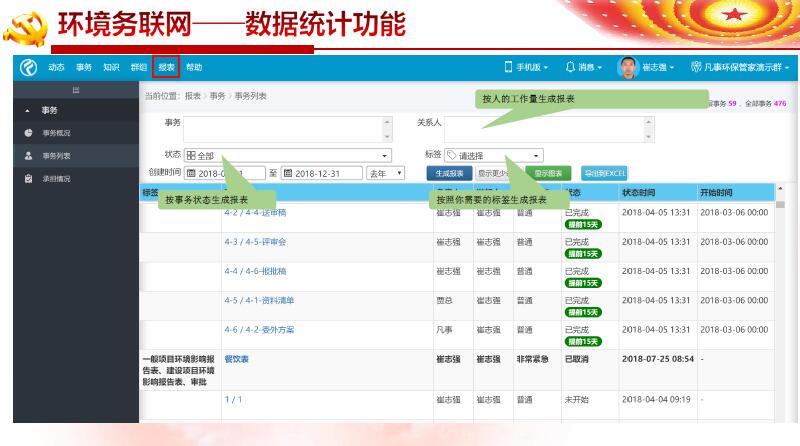The image size is (800, 446).
Task: Open the 报表 menu in the top navigation
Action: pyautogui.click(x=166, y=67)
